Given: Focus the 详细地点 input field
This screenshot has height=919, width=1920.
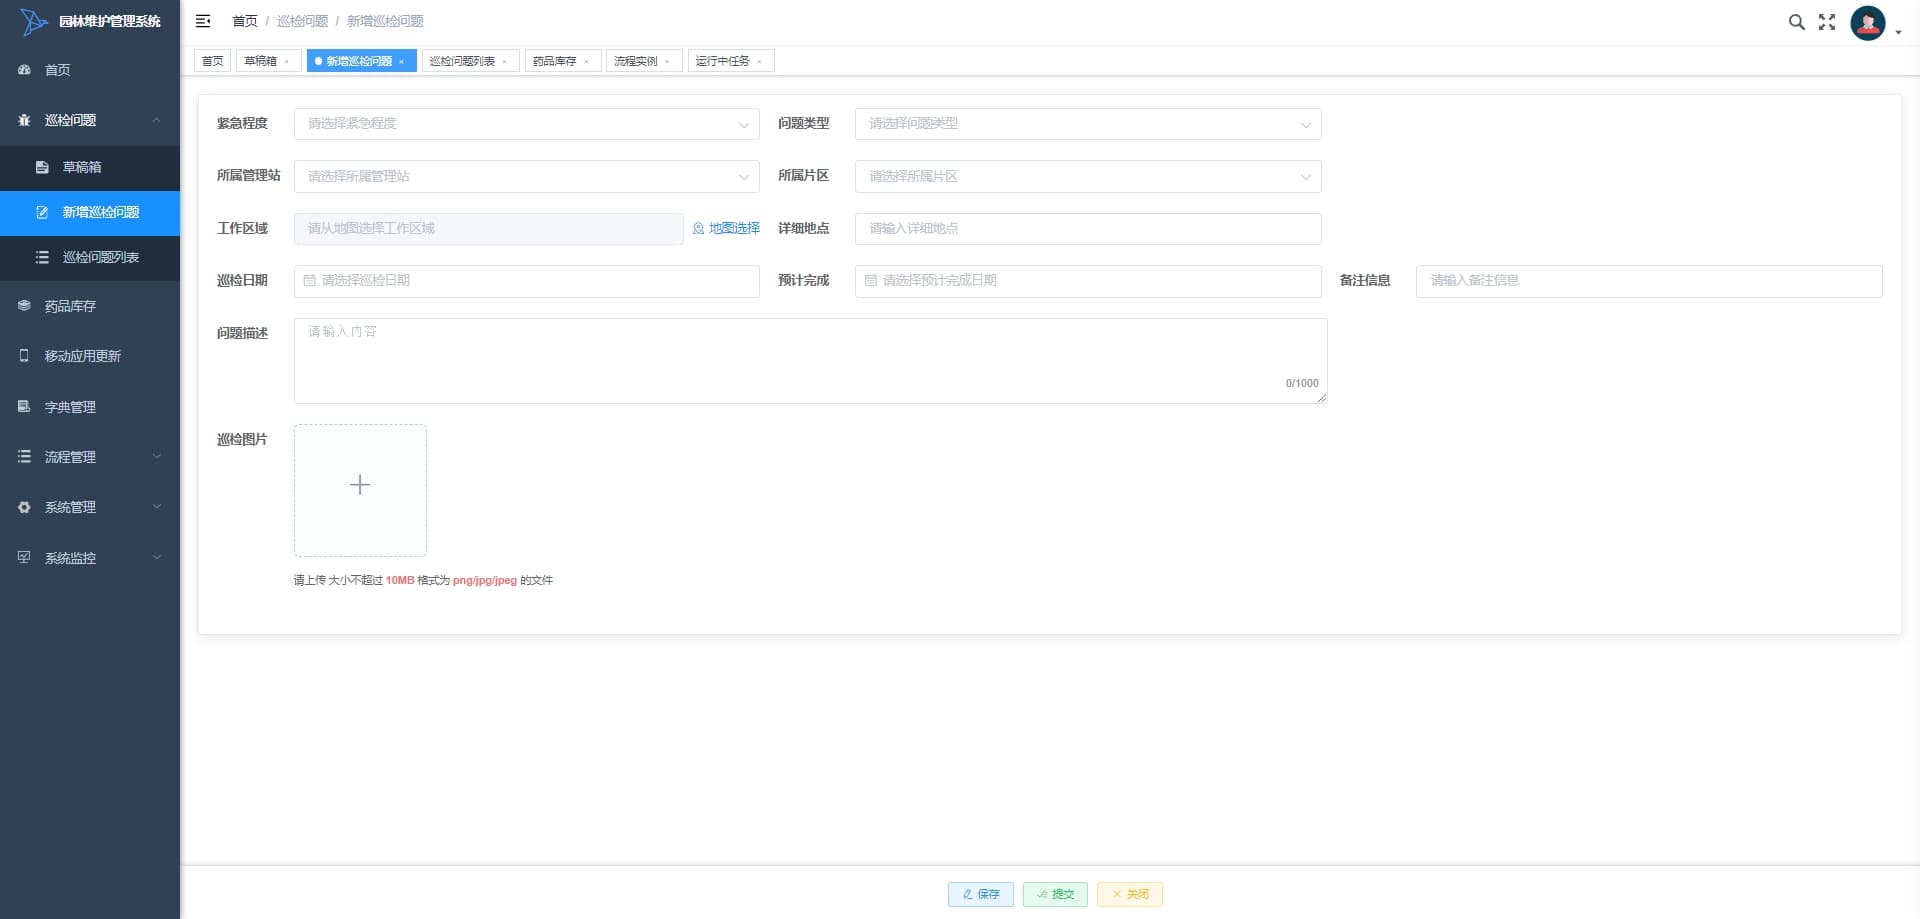Looking at the screenshot, I should tap(1088, 229).
